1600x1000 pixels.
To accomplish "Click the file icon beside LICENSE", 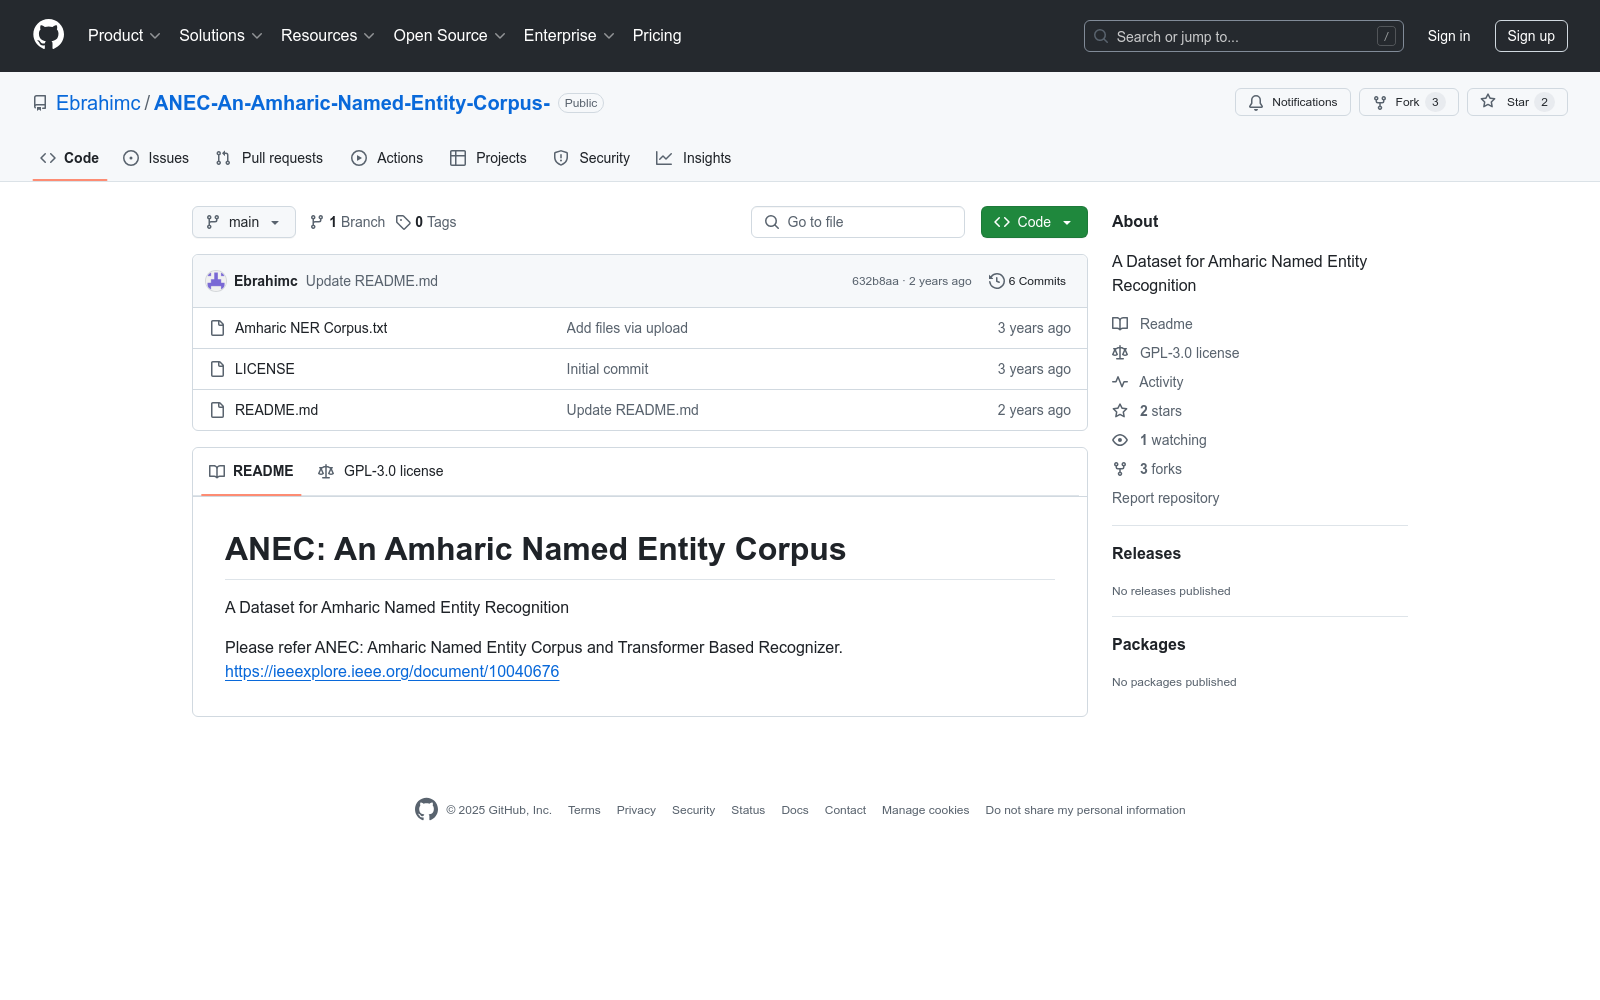I will (x=218, y=369).
